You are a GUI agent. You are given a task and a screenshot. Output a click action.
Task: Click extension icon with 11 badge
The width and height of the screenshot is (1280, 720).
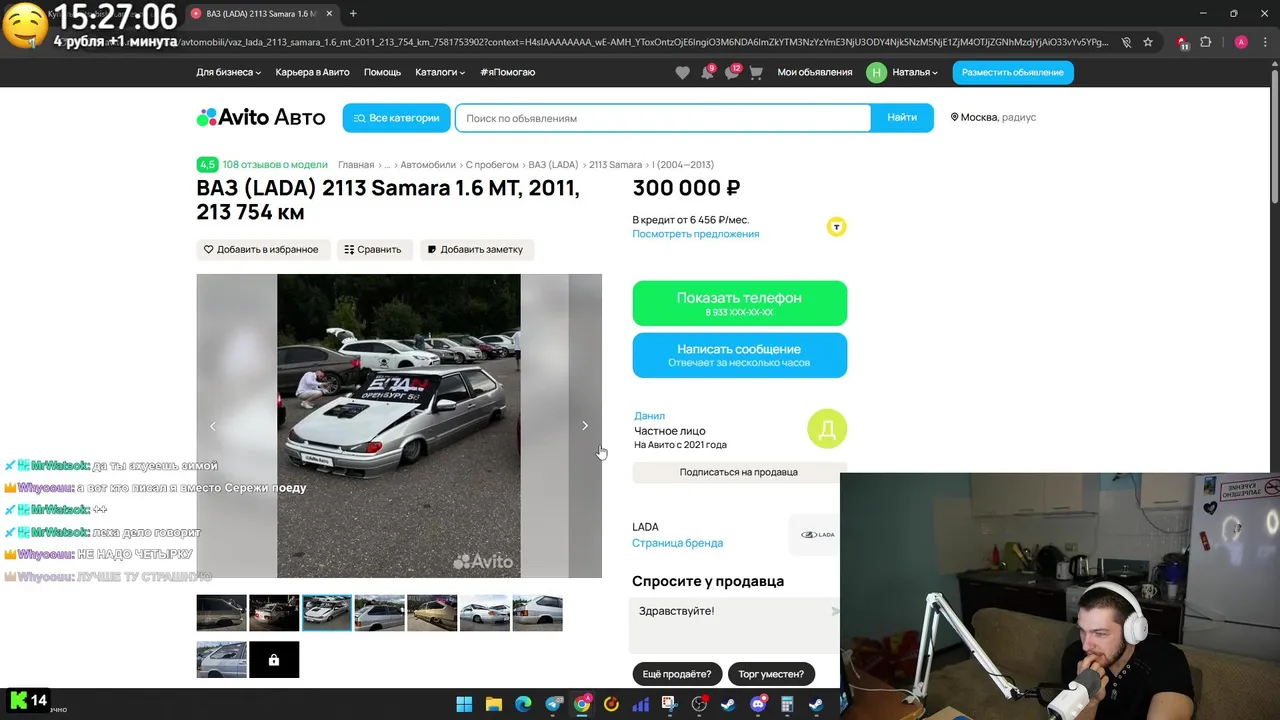point(1182,42)
